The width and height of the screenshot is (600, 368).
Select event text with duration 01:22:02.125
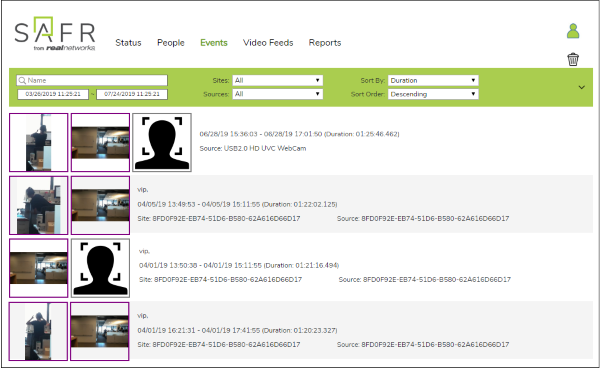click(237, 205)
